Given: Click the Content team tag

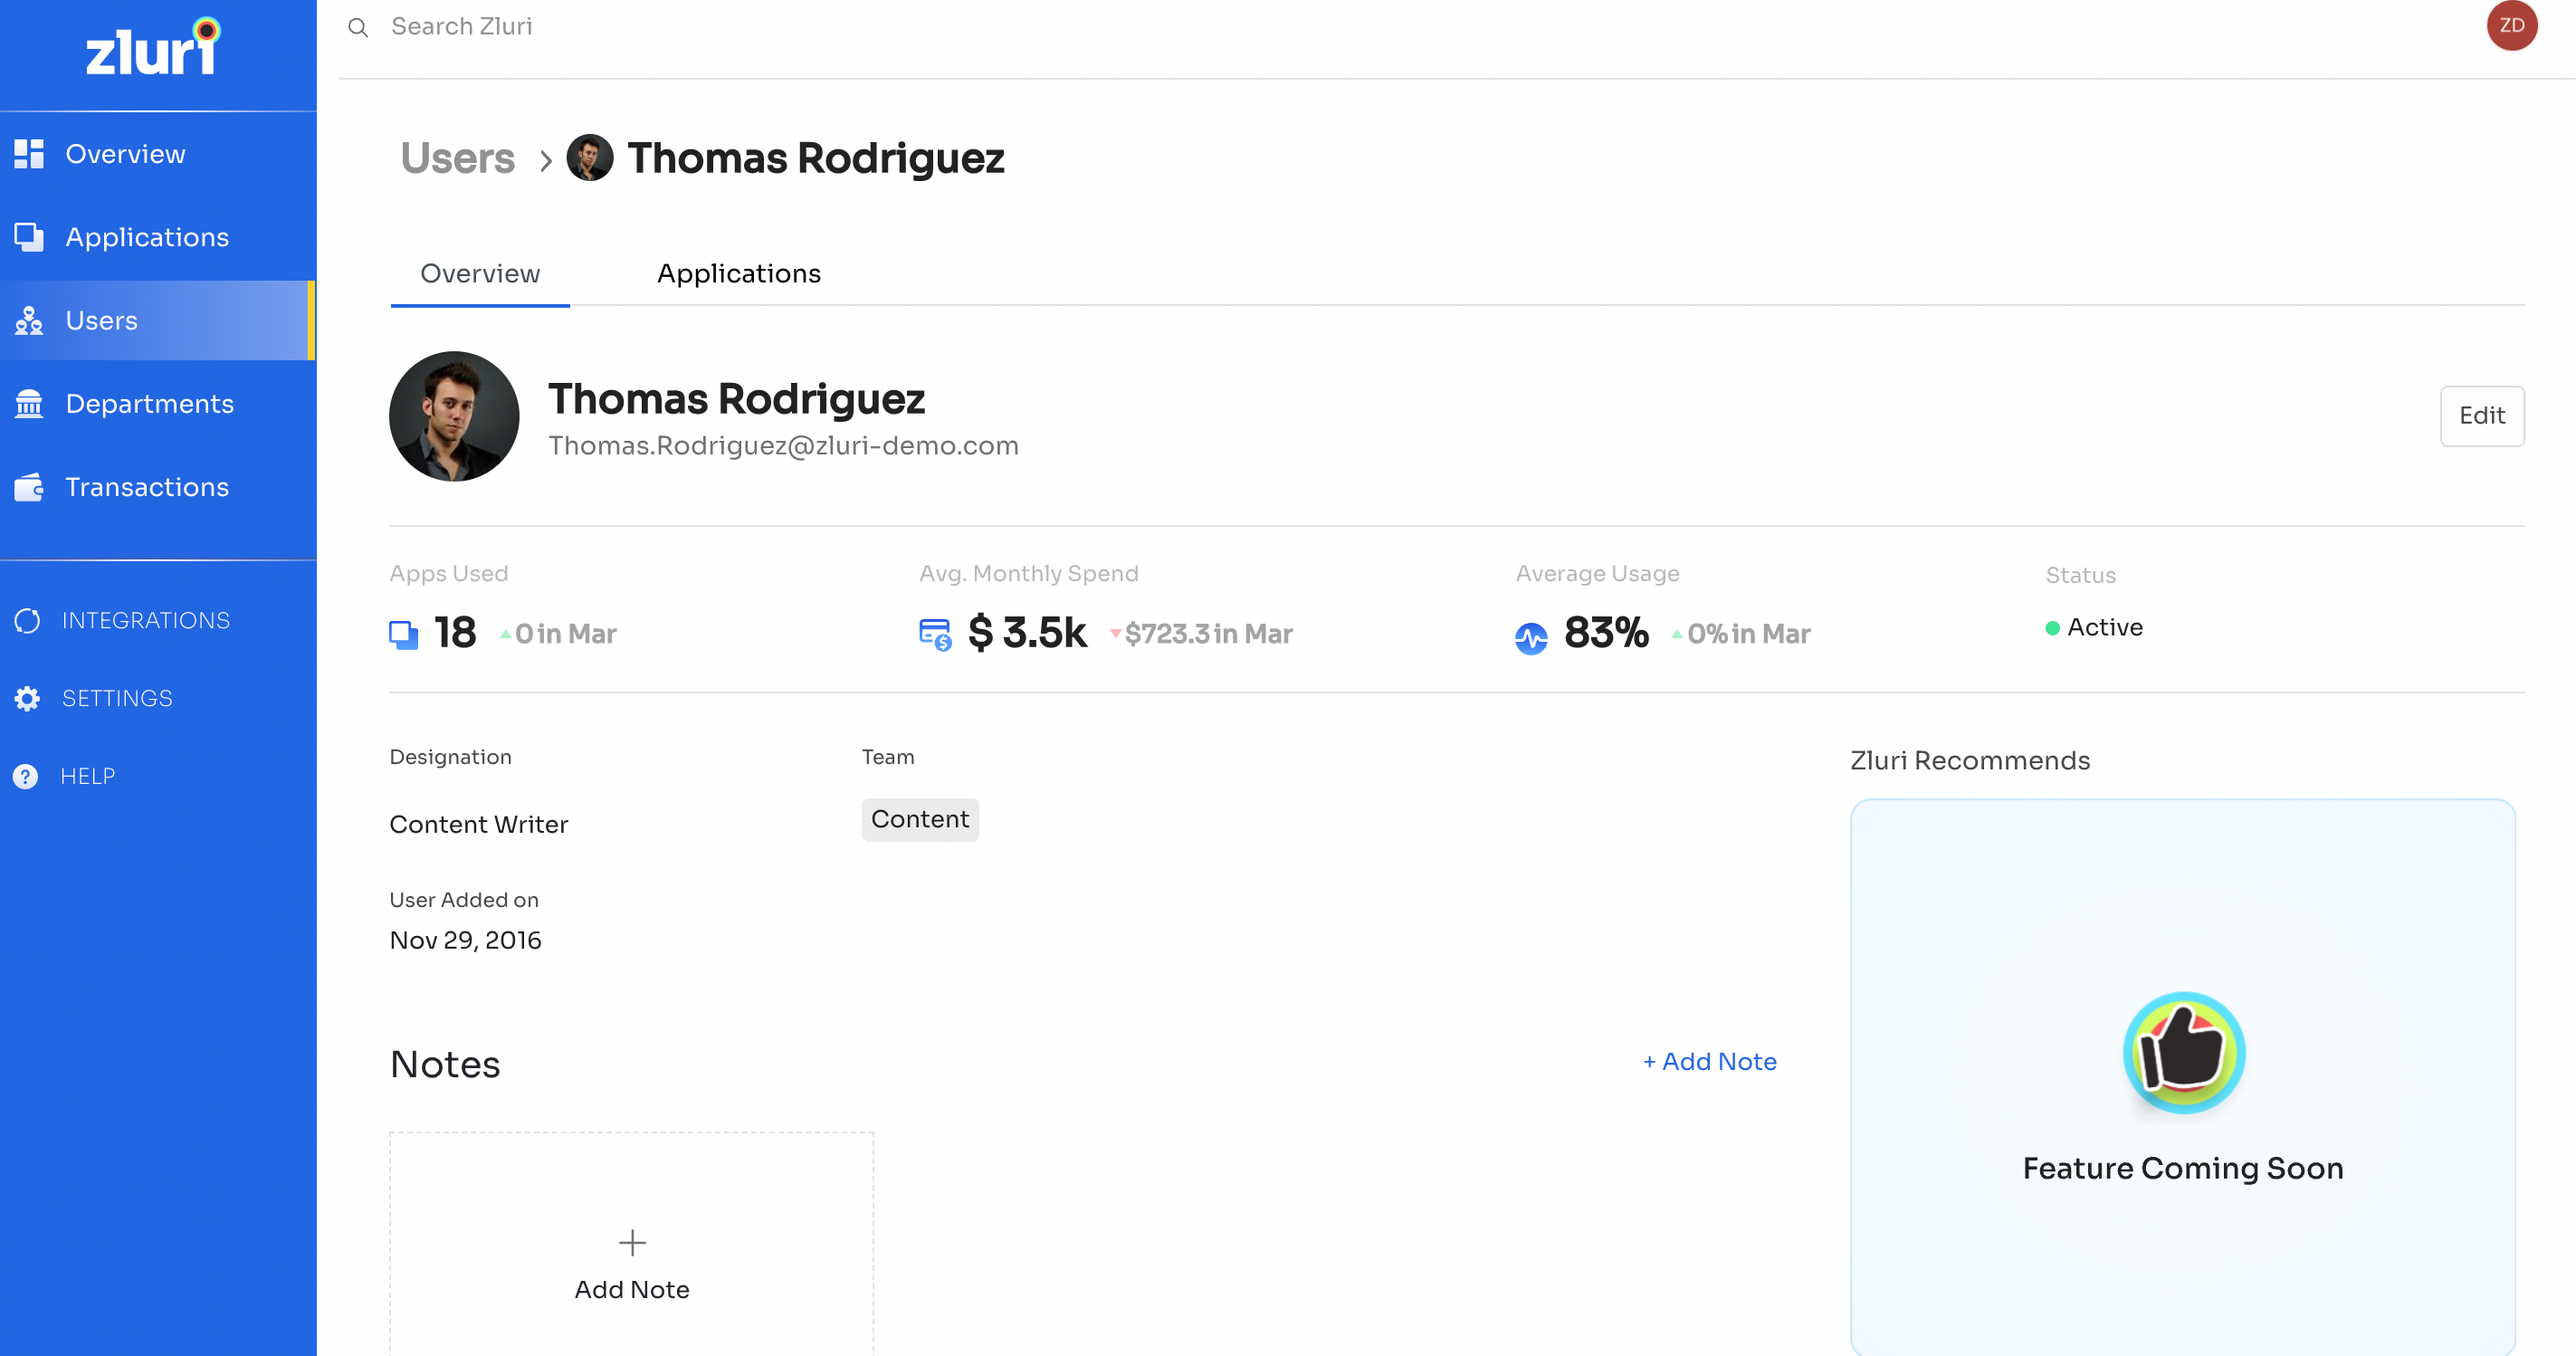Looking at the screenshot, I should (919, 820).
